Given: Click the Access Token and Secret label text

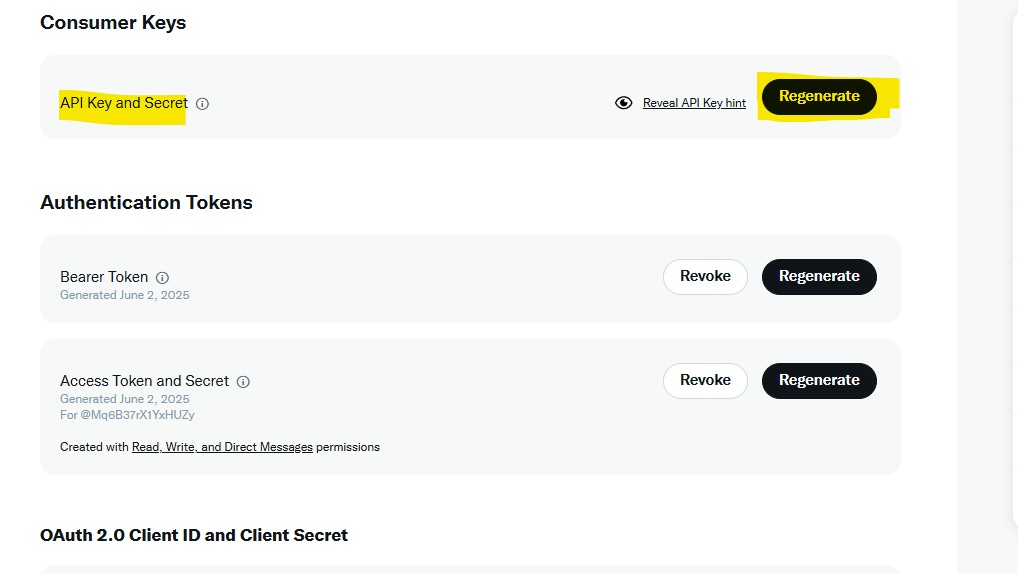Looking at the screenshot, I should pyautogui.click(x=144, y=381).
